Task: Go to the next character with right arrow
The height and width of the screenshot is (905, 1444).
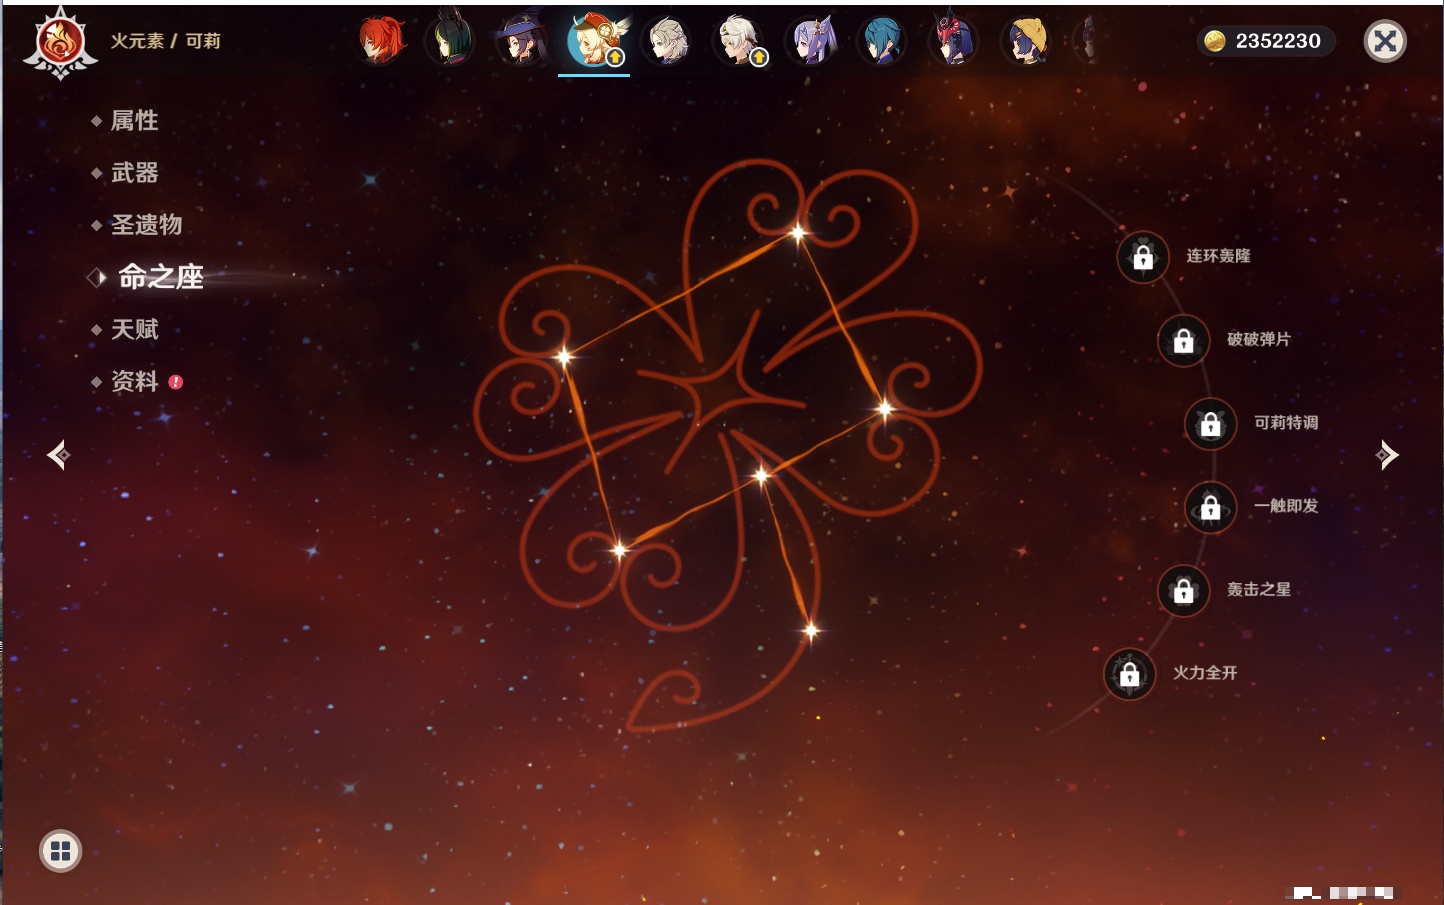Action: [x=1387, y=455]
